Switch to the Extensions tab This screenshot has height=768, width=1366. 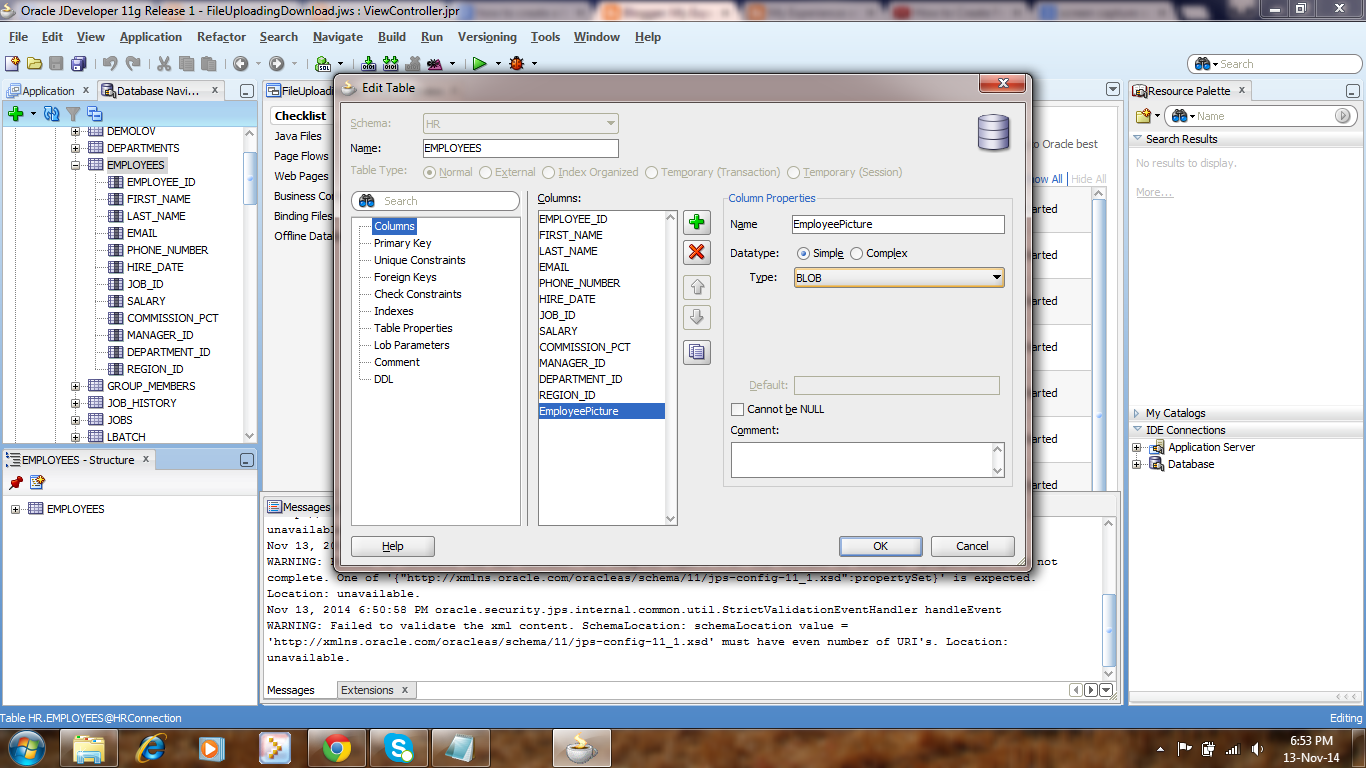pyautogui.click(x=368, y=689)
